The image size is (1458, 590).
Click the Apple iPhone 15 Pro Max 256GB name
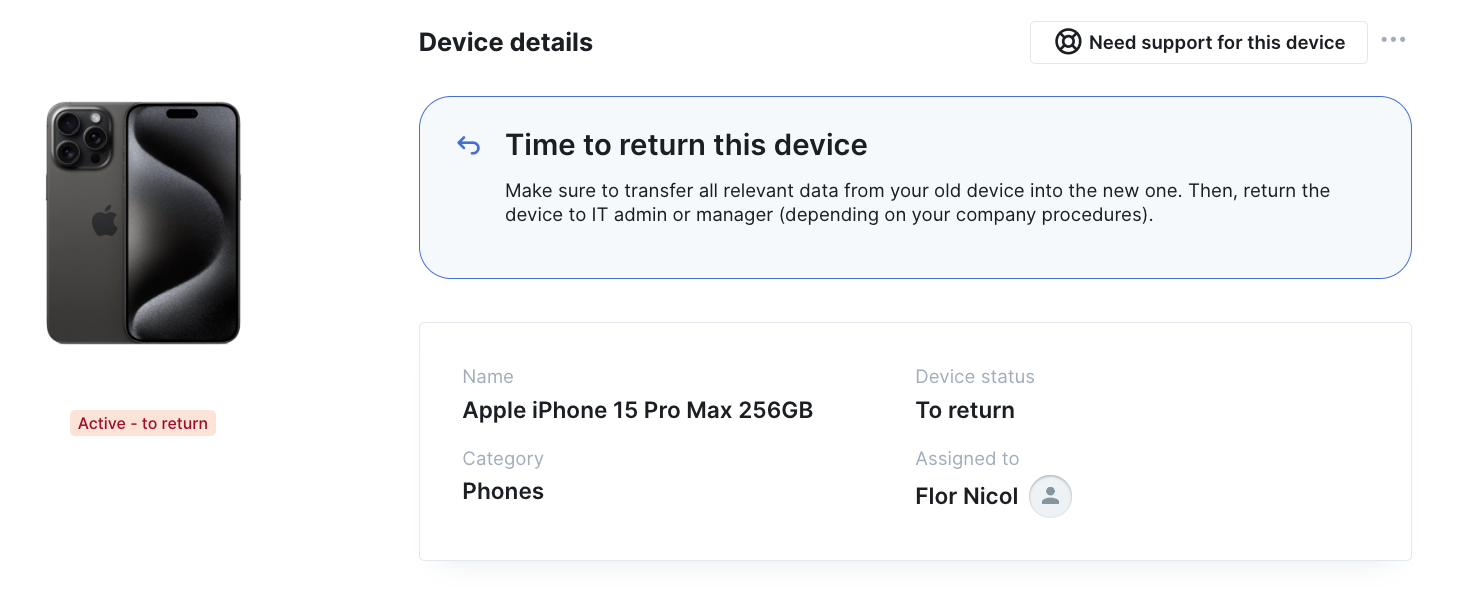tap(638, 410)
